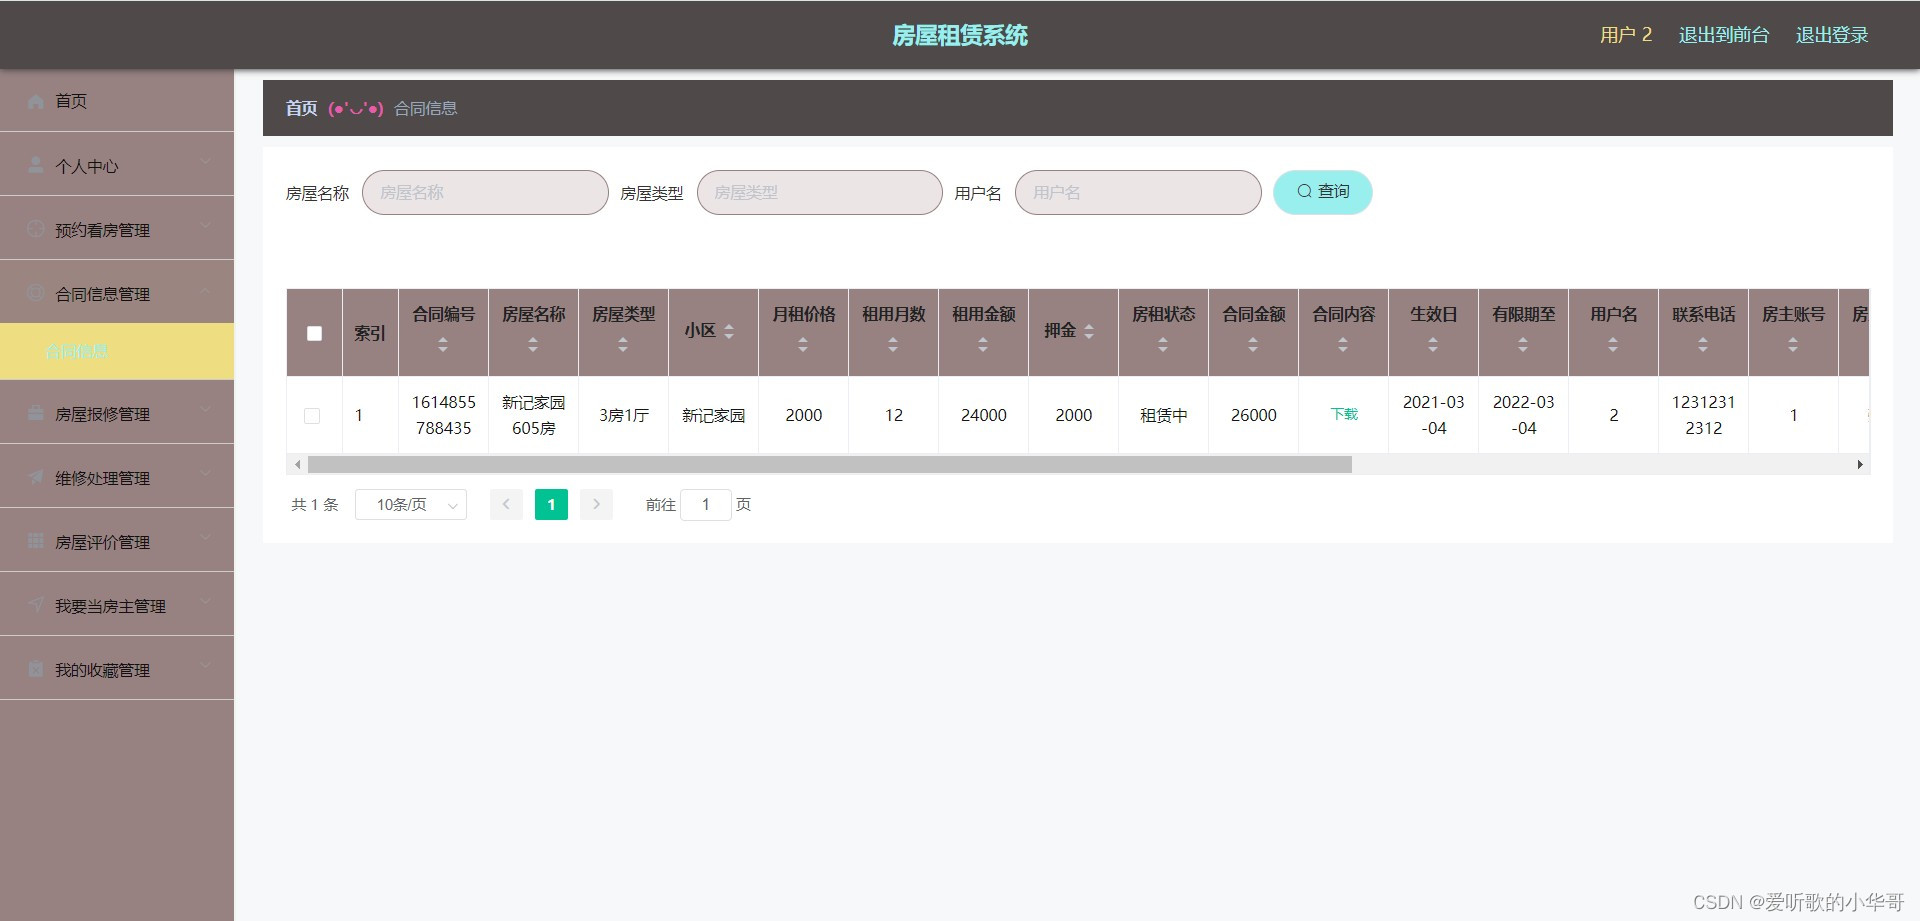Sort the table by 房主账号
1920x921 pixels.
click(x=1793, y=345)
